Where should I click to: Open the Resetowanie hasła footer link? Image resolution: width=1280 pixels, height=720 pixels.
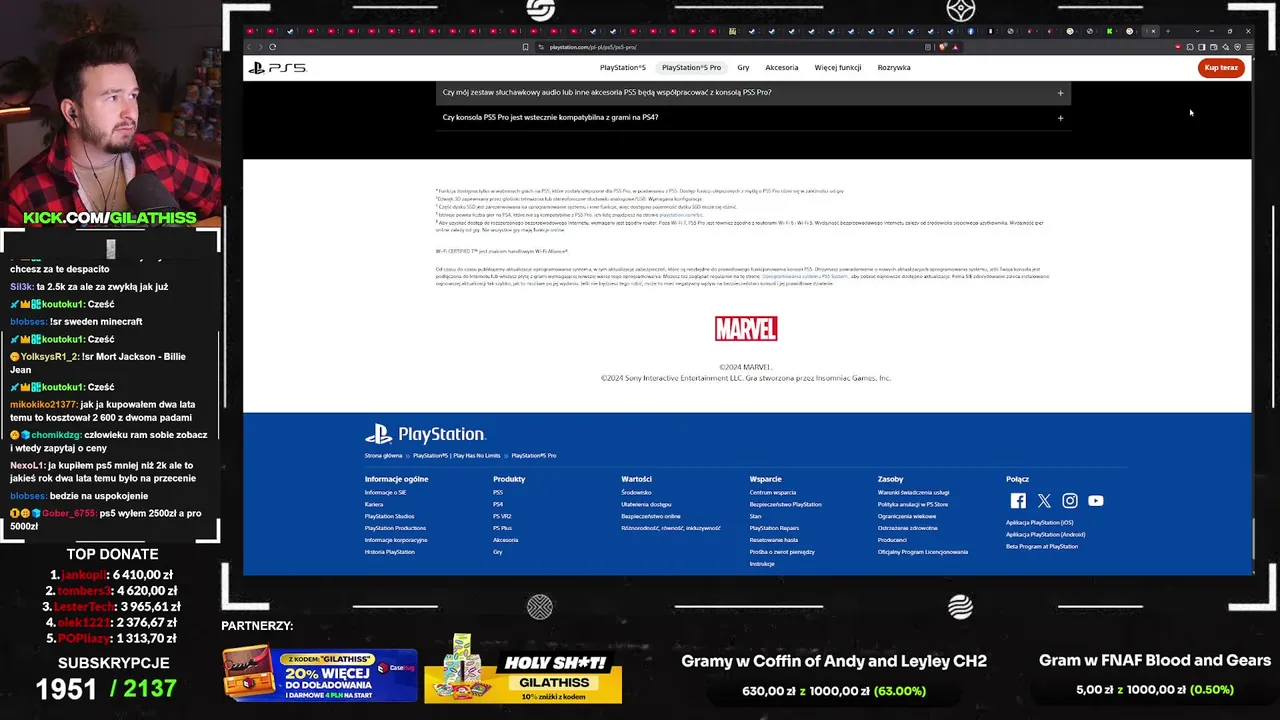coord(774,540)
